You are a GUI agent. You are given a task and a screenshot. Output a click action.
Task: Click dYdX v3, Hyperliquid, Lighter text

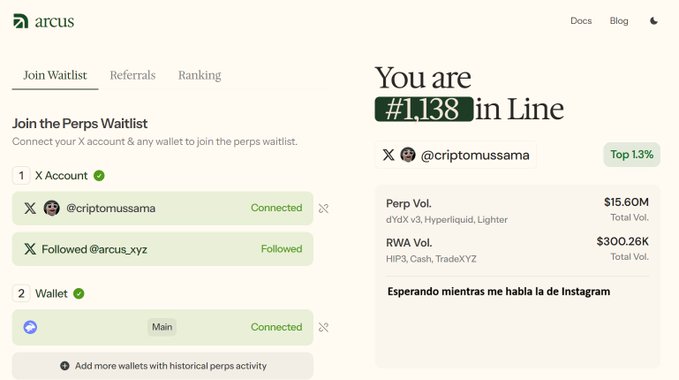point(446,220)
